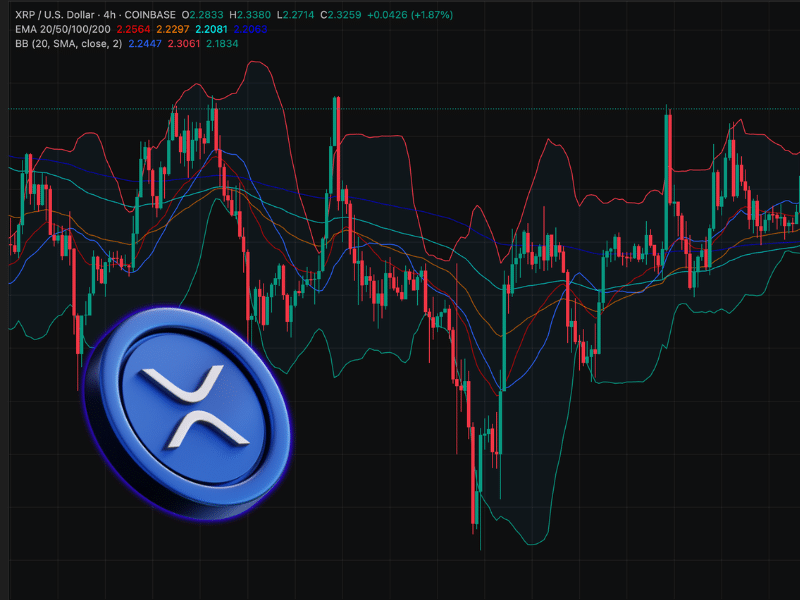Click the EMA 20 value 2.2564

(x=133, y=29)
